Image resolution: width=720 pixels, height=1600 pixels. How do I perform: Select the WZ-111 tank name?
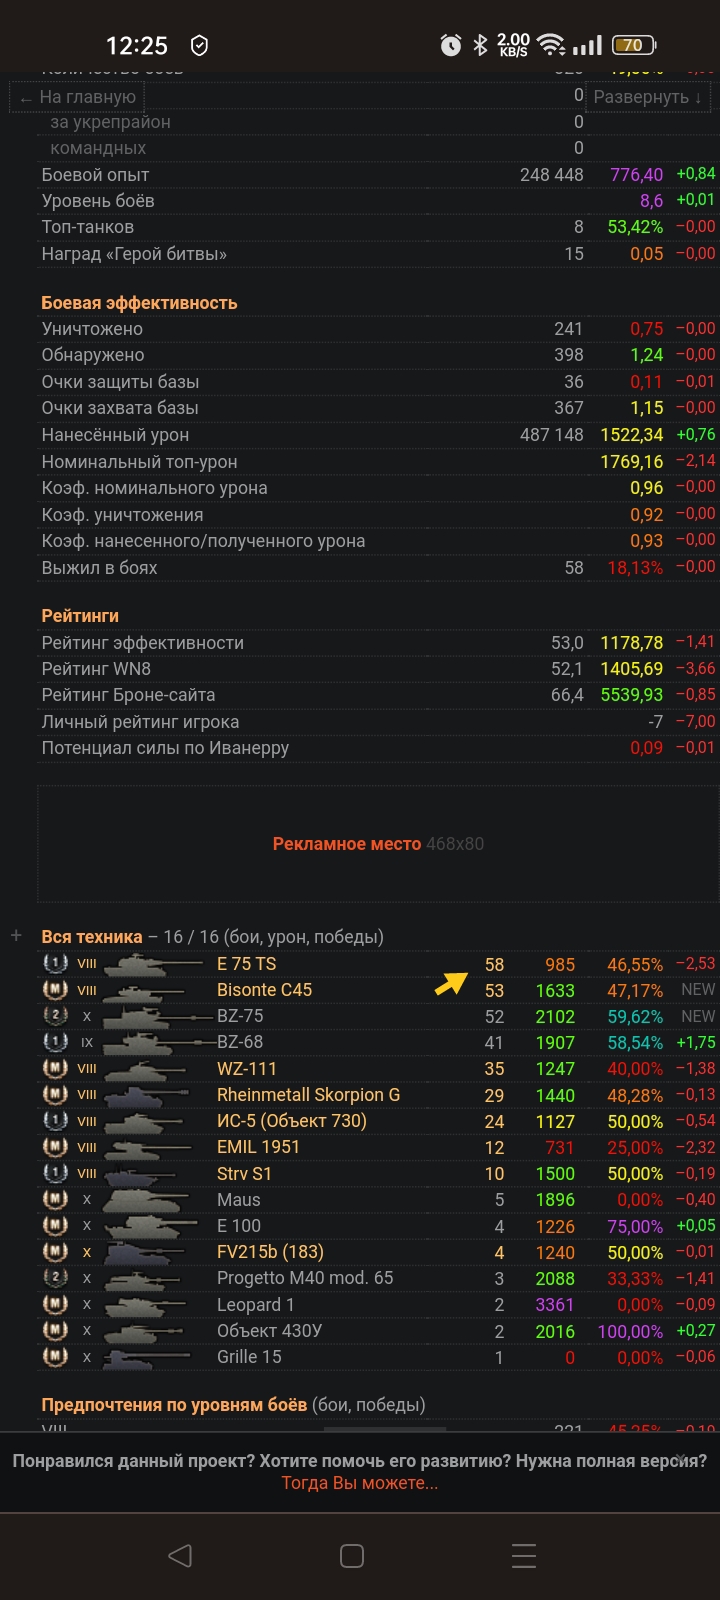[x=246, y=1069]
